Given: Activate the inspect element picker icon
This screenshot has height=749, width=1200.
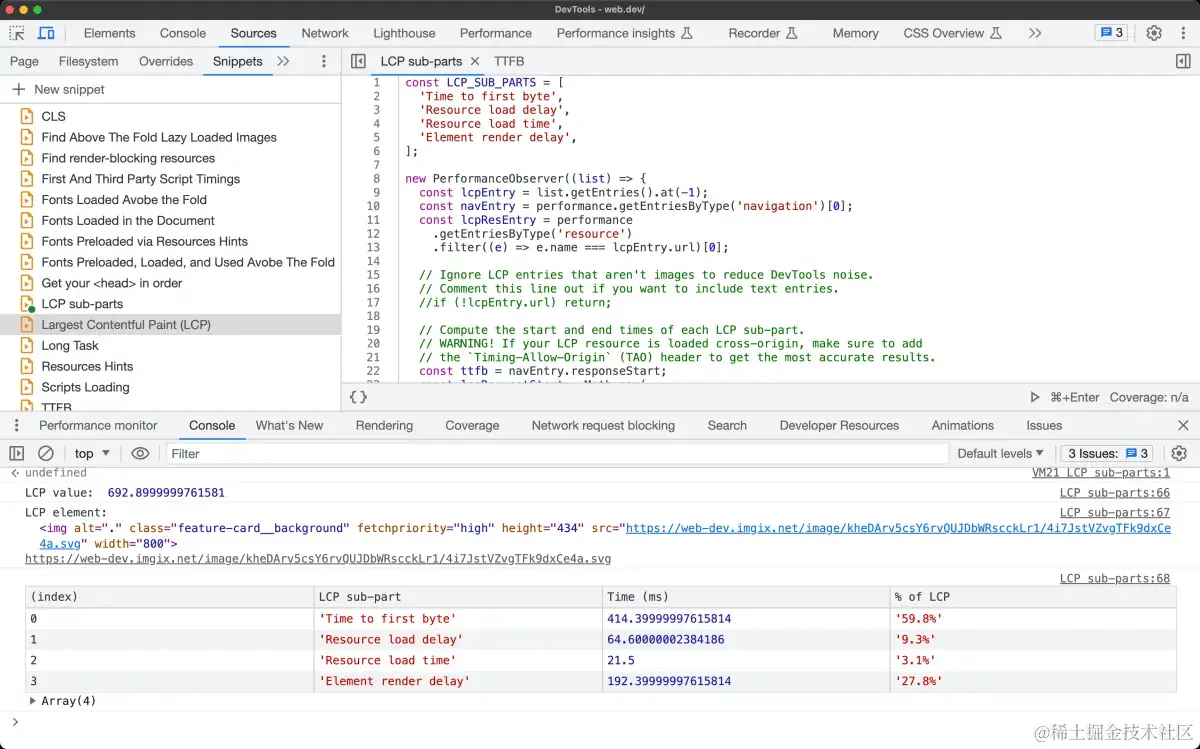Looking at the screenshot, I should pyautogui.click(x=17, y=33).
